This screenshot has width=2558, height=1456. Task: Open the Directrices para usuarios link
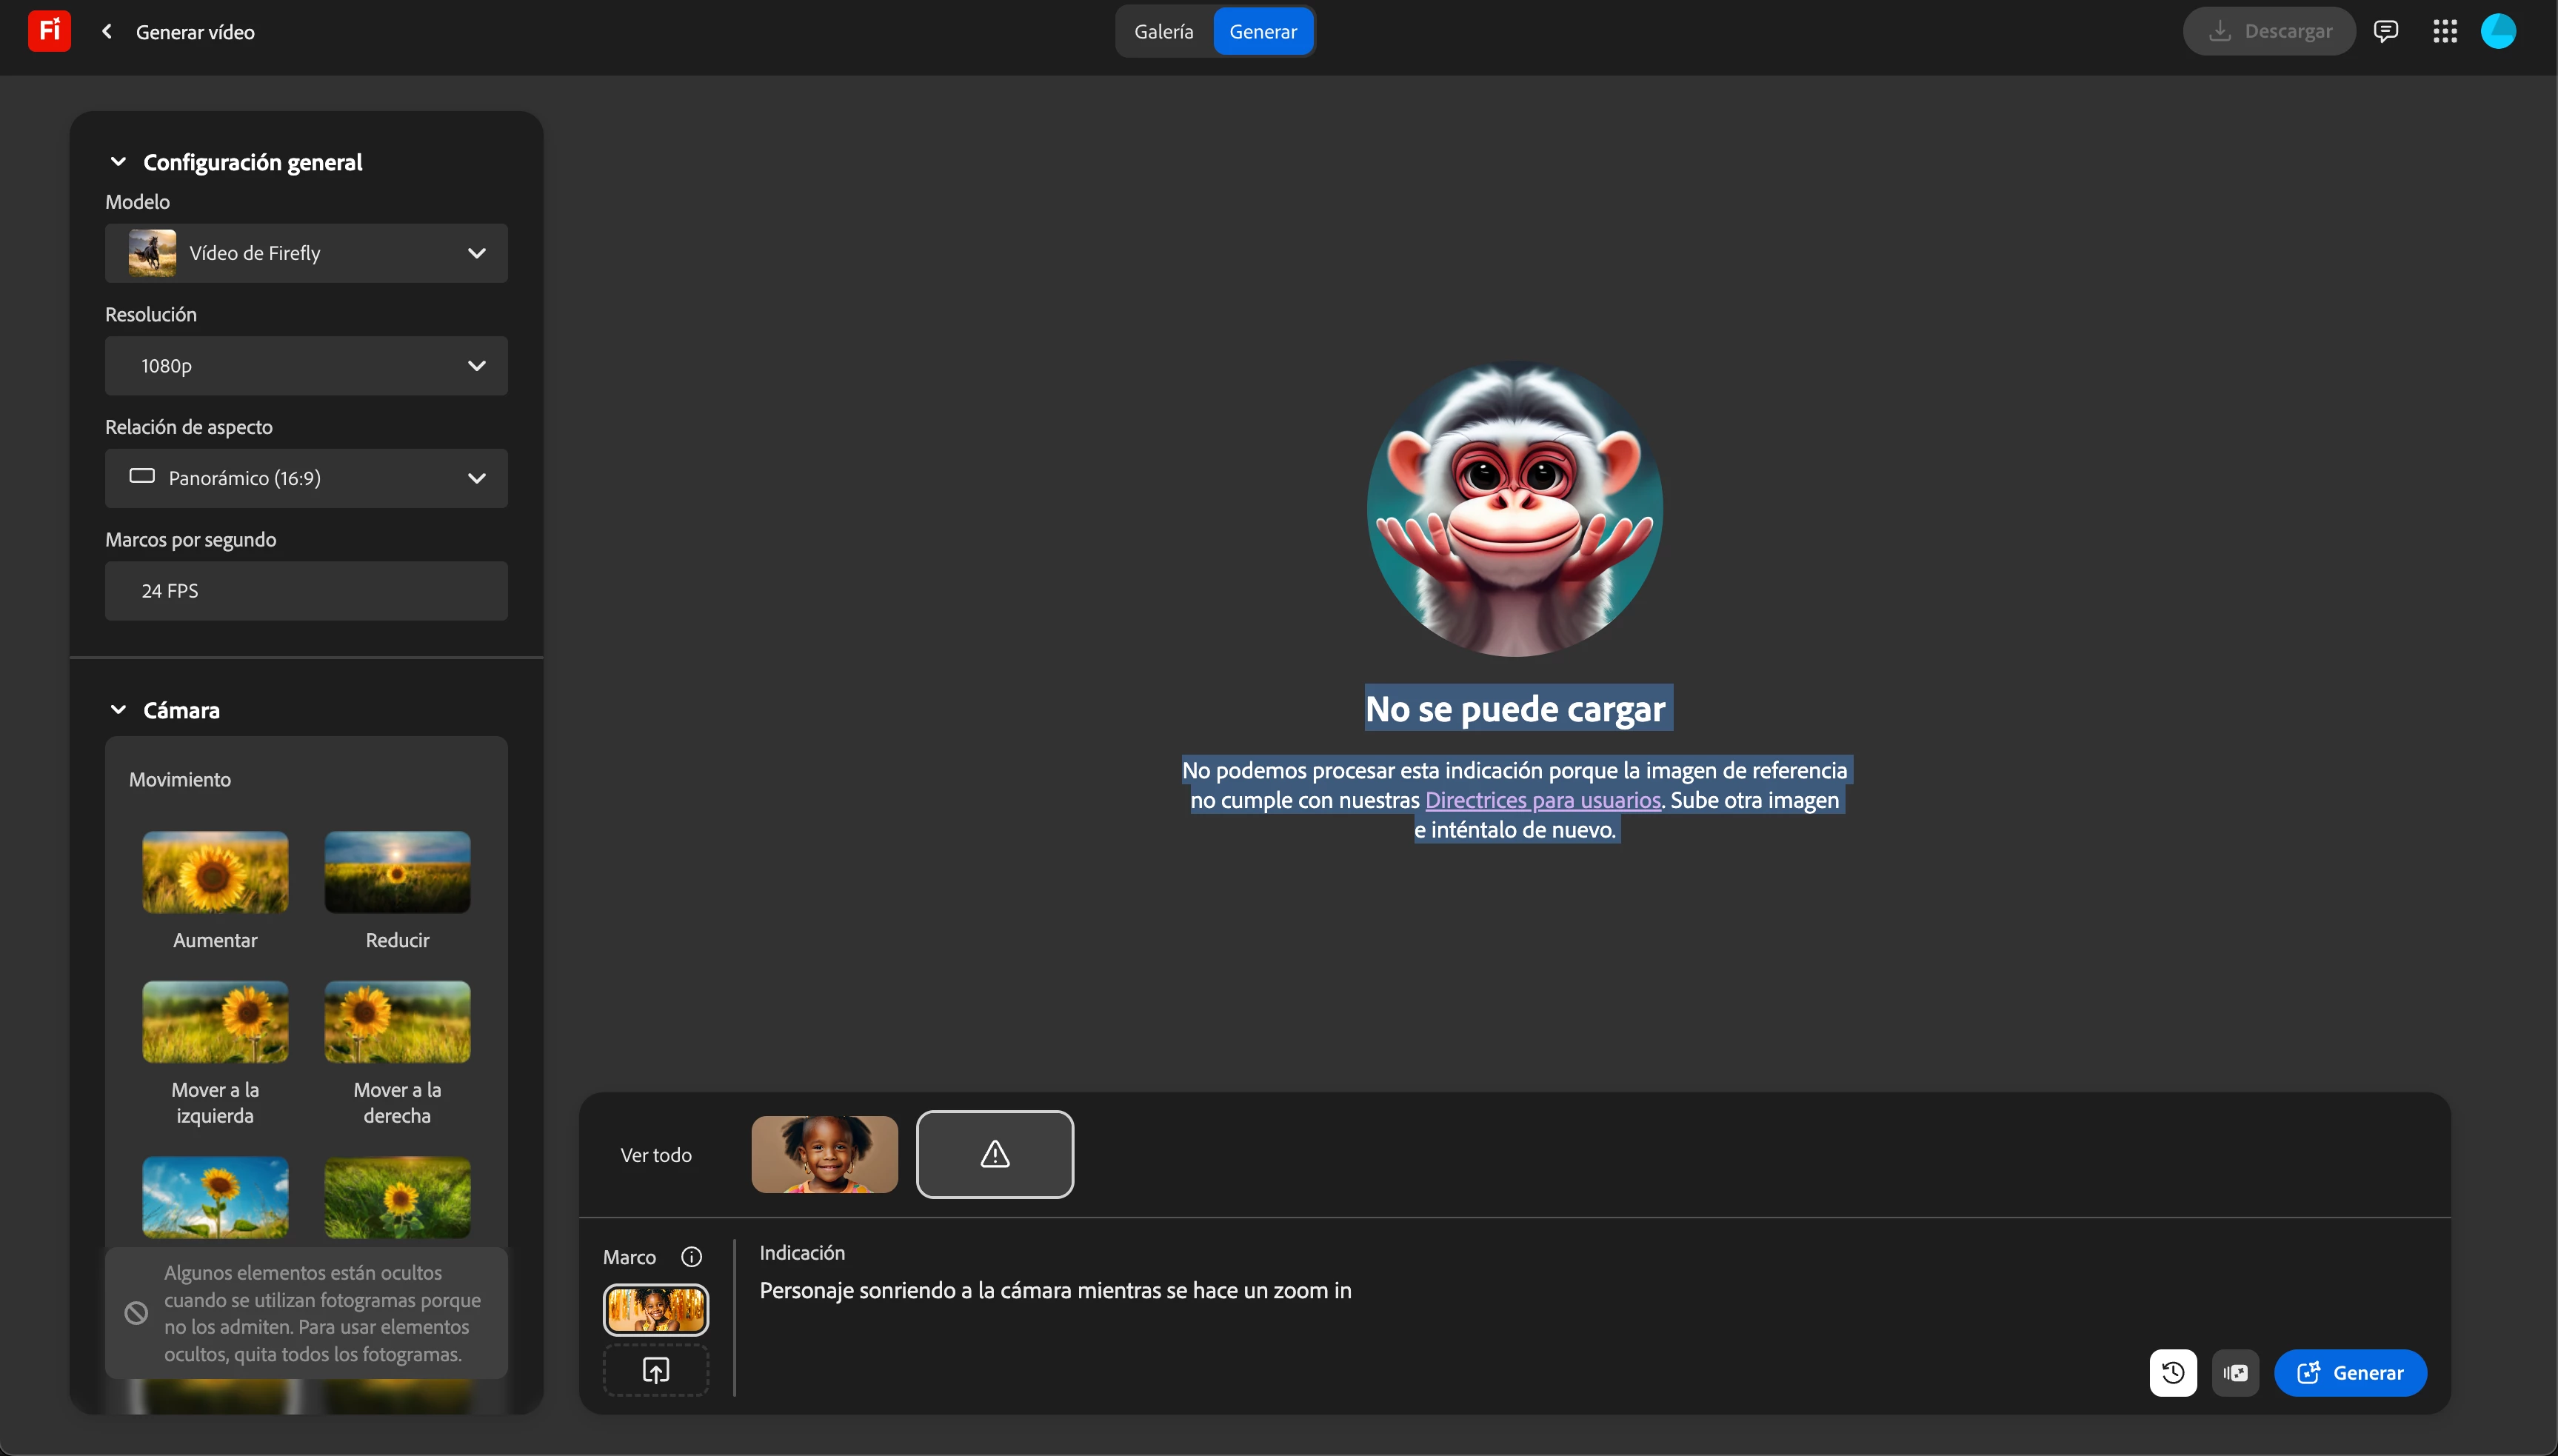point(1542,800)
